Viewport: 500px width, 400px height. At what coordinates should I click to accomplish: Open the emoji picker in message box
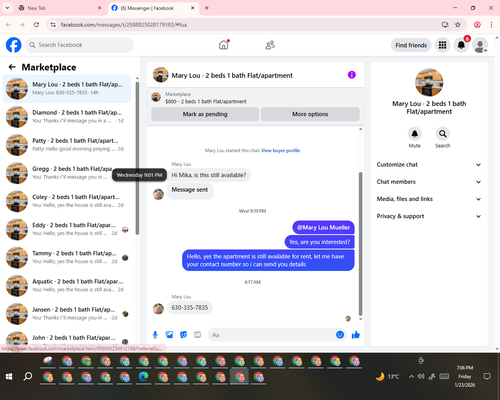[340, 335]
